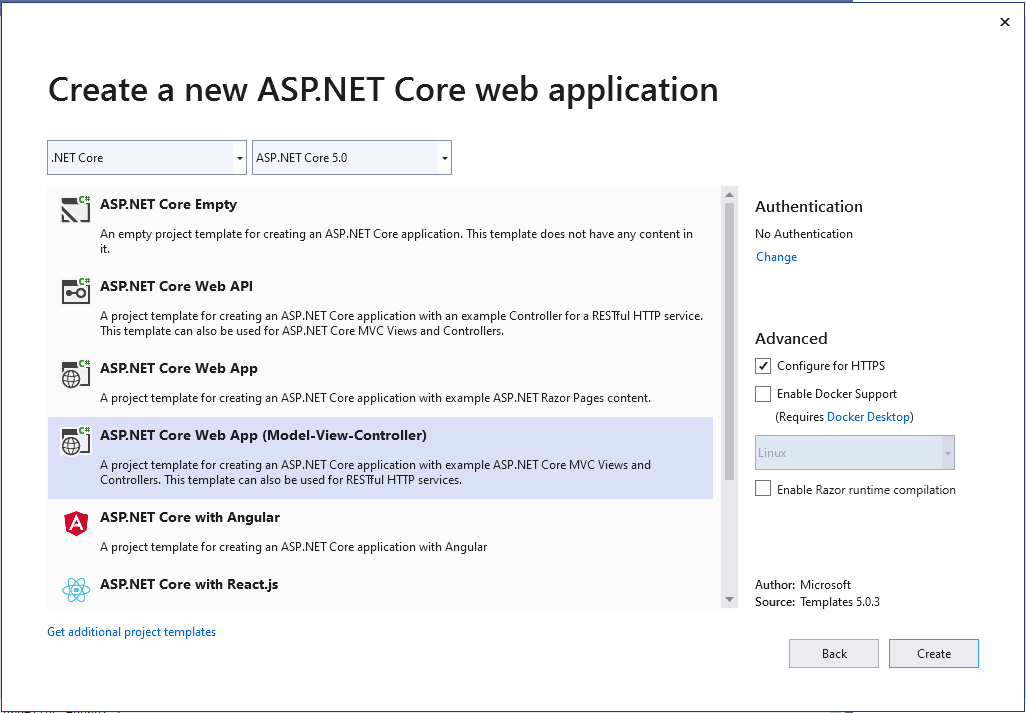Toggle the Configure for HTTPS checkbox
Image resolution: width=1026 pixels, height=713 pixels.
[x=764, y=366]
